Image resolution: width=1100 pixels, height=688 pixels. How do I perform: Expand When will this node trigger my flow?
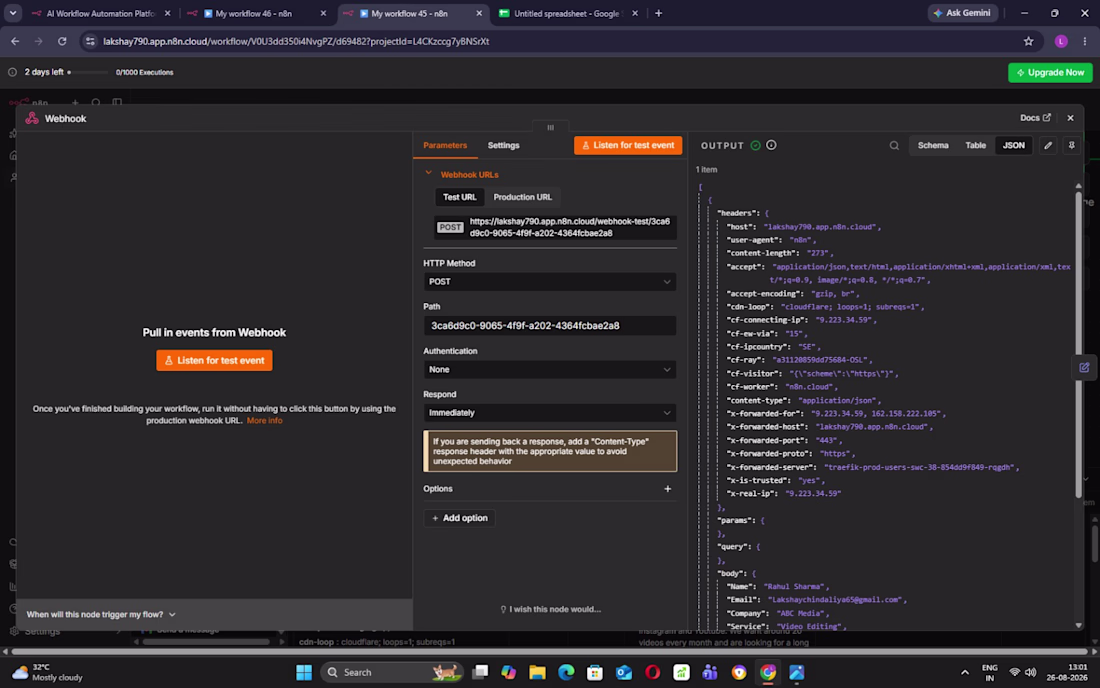click(101, 614)
